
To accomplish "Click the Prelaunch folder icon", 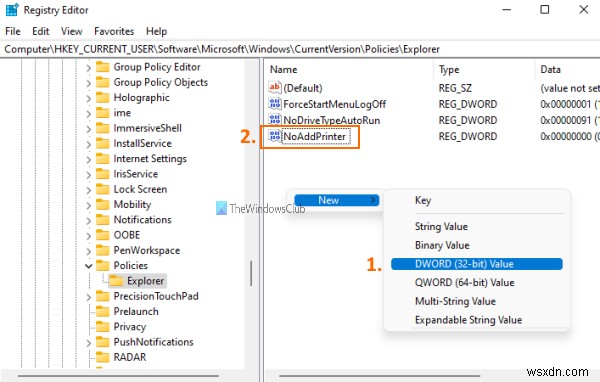I will click(x=103, y=312).
